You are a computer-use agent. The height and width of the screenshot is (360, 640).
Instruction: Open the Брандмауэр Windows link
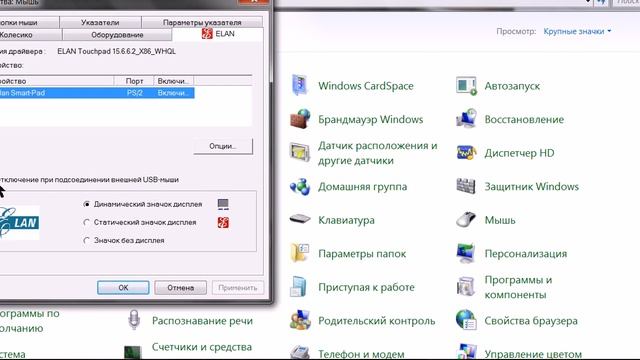[371, 120]
